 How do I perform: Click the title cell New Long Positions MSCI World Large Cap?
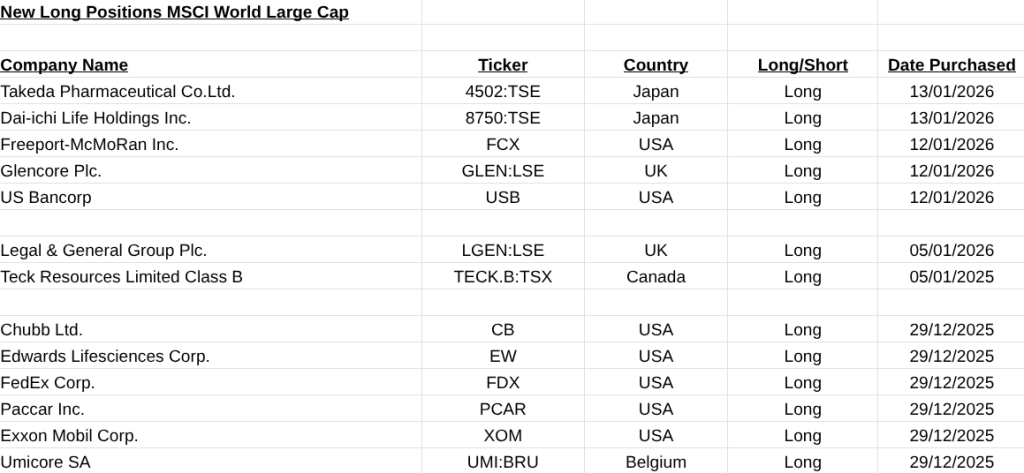(x=175, y=13)
